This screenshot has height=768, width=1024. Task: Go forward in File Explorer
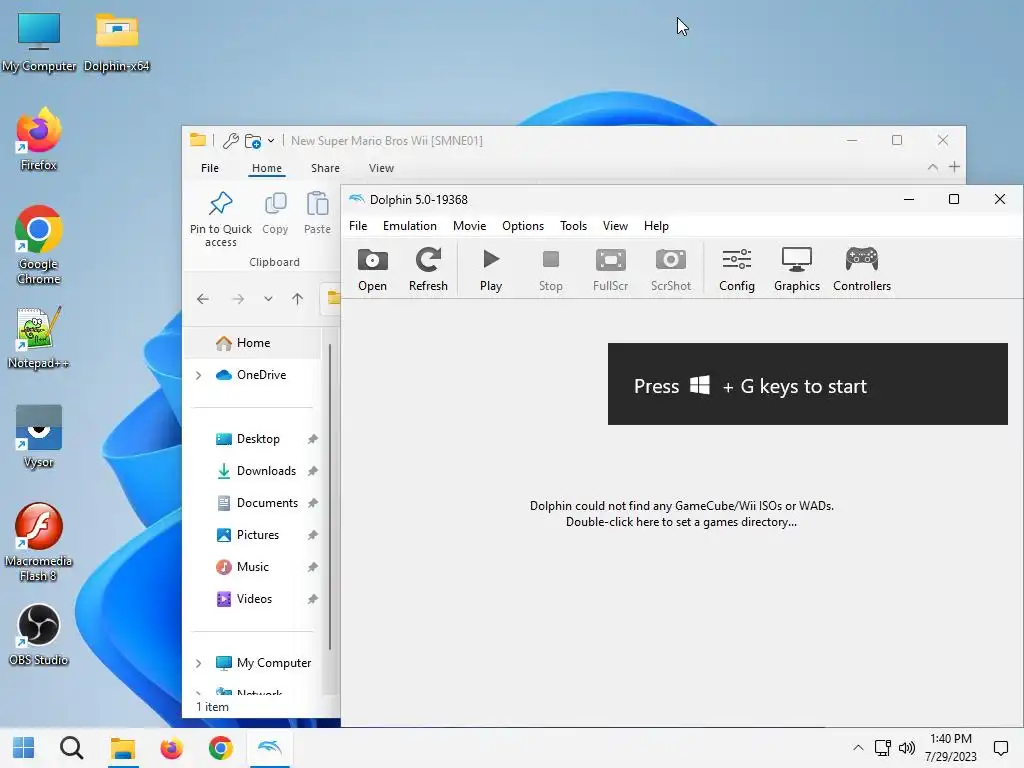[x=238, y=299]
